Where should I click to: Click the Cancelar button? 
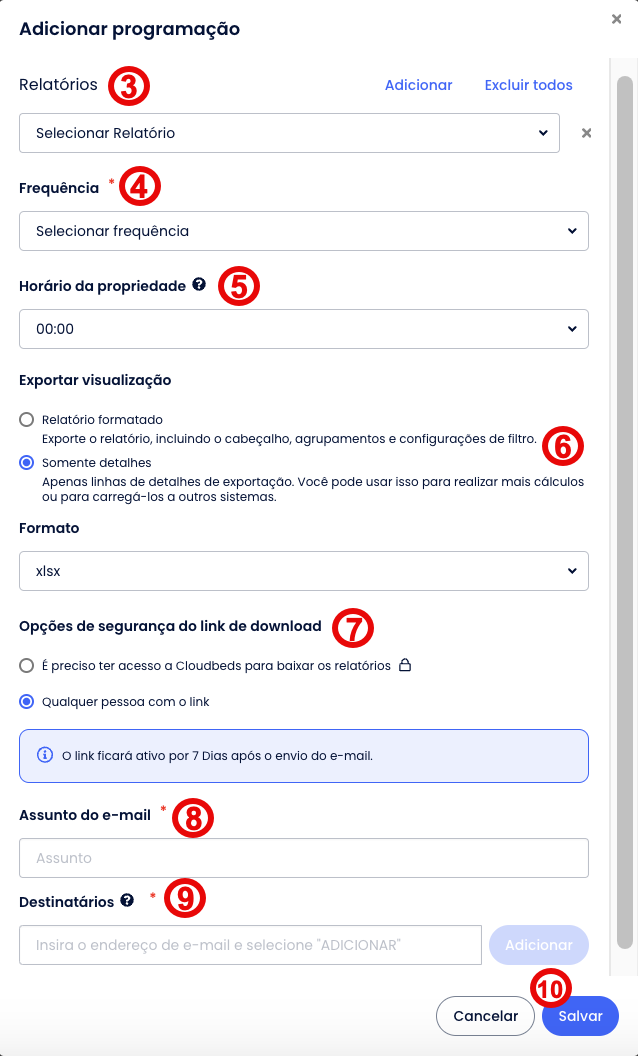pos(485,1016)
